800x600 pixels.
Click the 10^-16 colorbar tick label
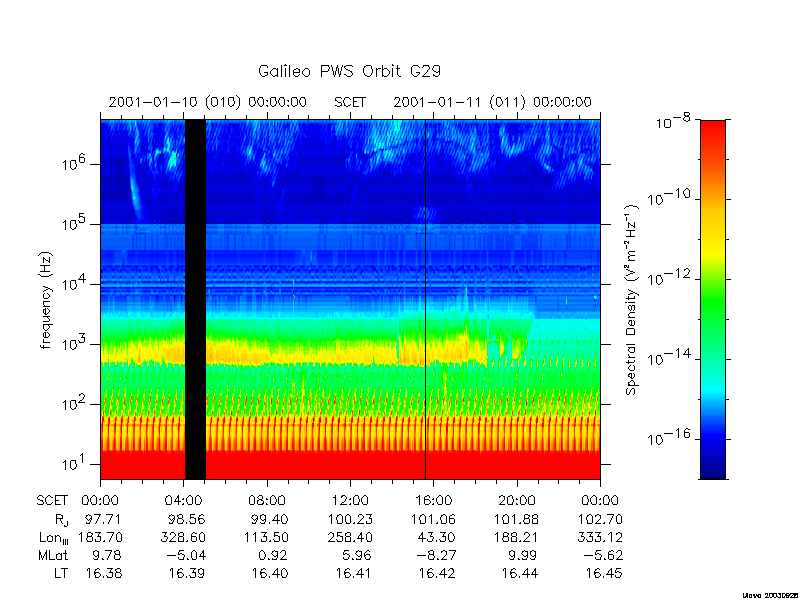669,437
